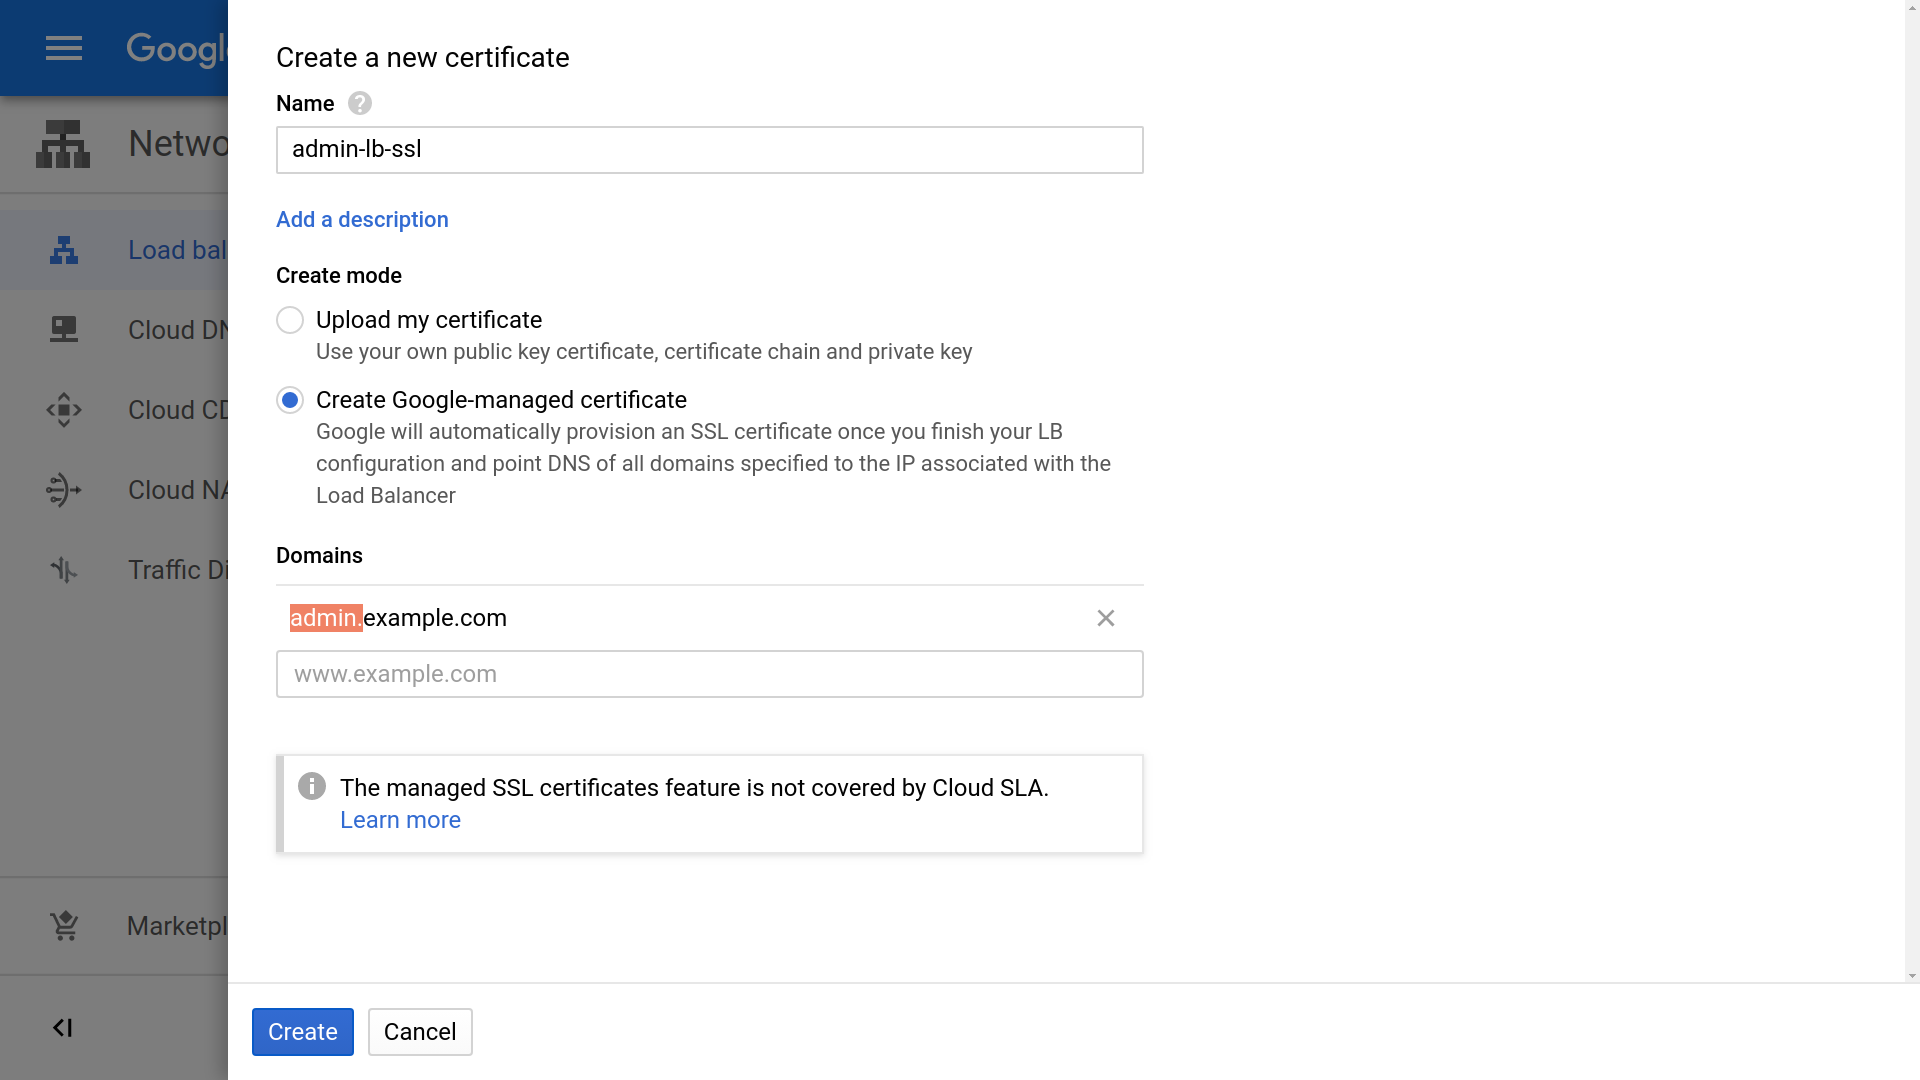Click the info icon in SLA notice
Viewport: 1920px width, 1080px height.
312,787
